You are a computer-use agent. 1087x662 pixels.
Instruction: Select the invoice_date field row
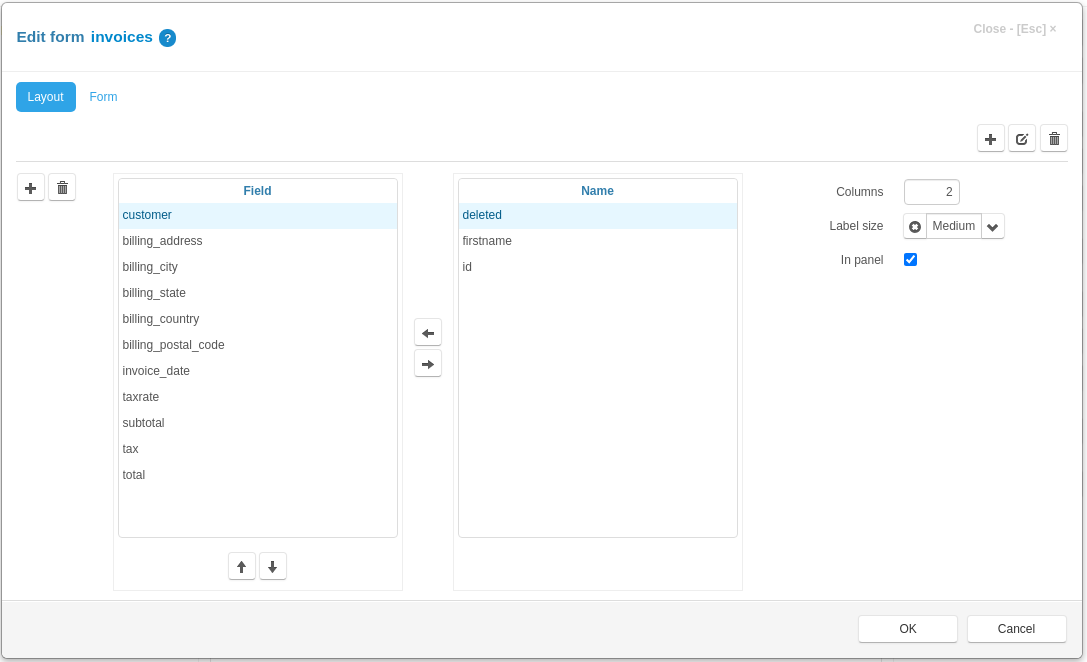click(258, 371)
